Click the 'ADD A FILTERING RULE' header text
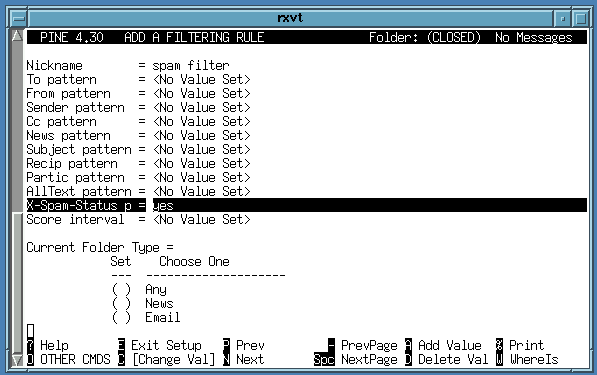Image resolution: width=597 pixels, height=375 pixels. (x=194, y=37)
